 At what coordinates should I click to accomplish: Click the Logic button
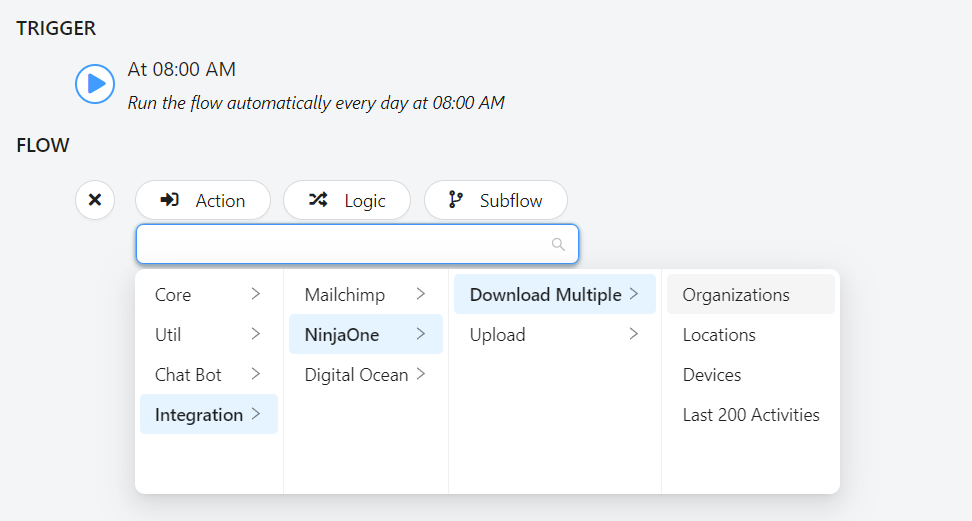347,200
